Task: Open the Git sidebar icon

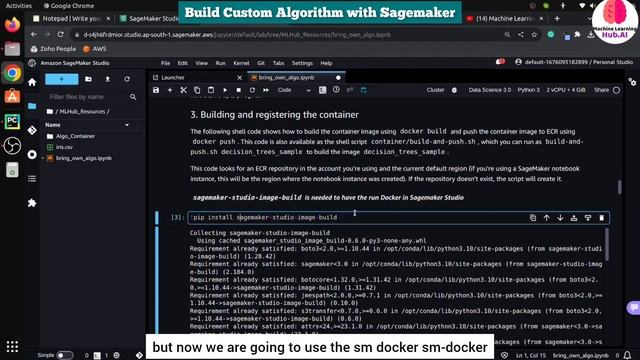Action: pos(32,130)
